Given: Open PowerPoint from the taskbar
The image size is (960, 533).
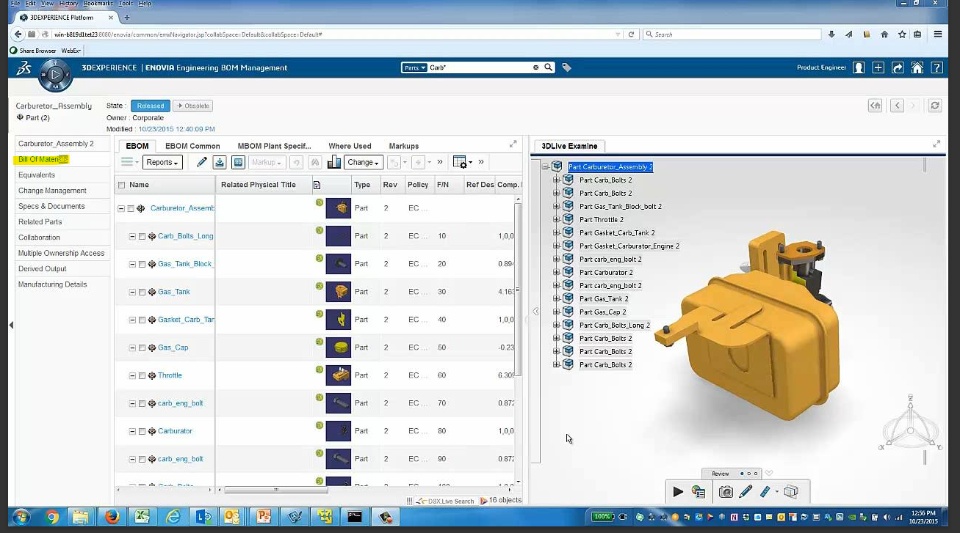Looking at the screenshot, I should (x=264, y=517).
